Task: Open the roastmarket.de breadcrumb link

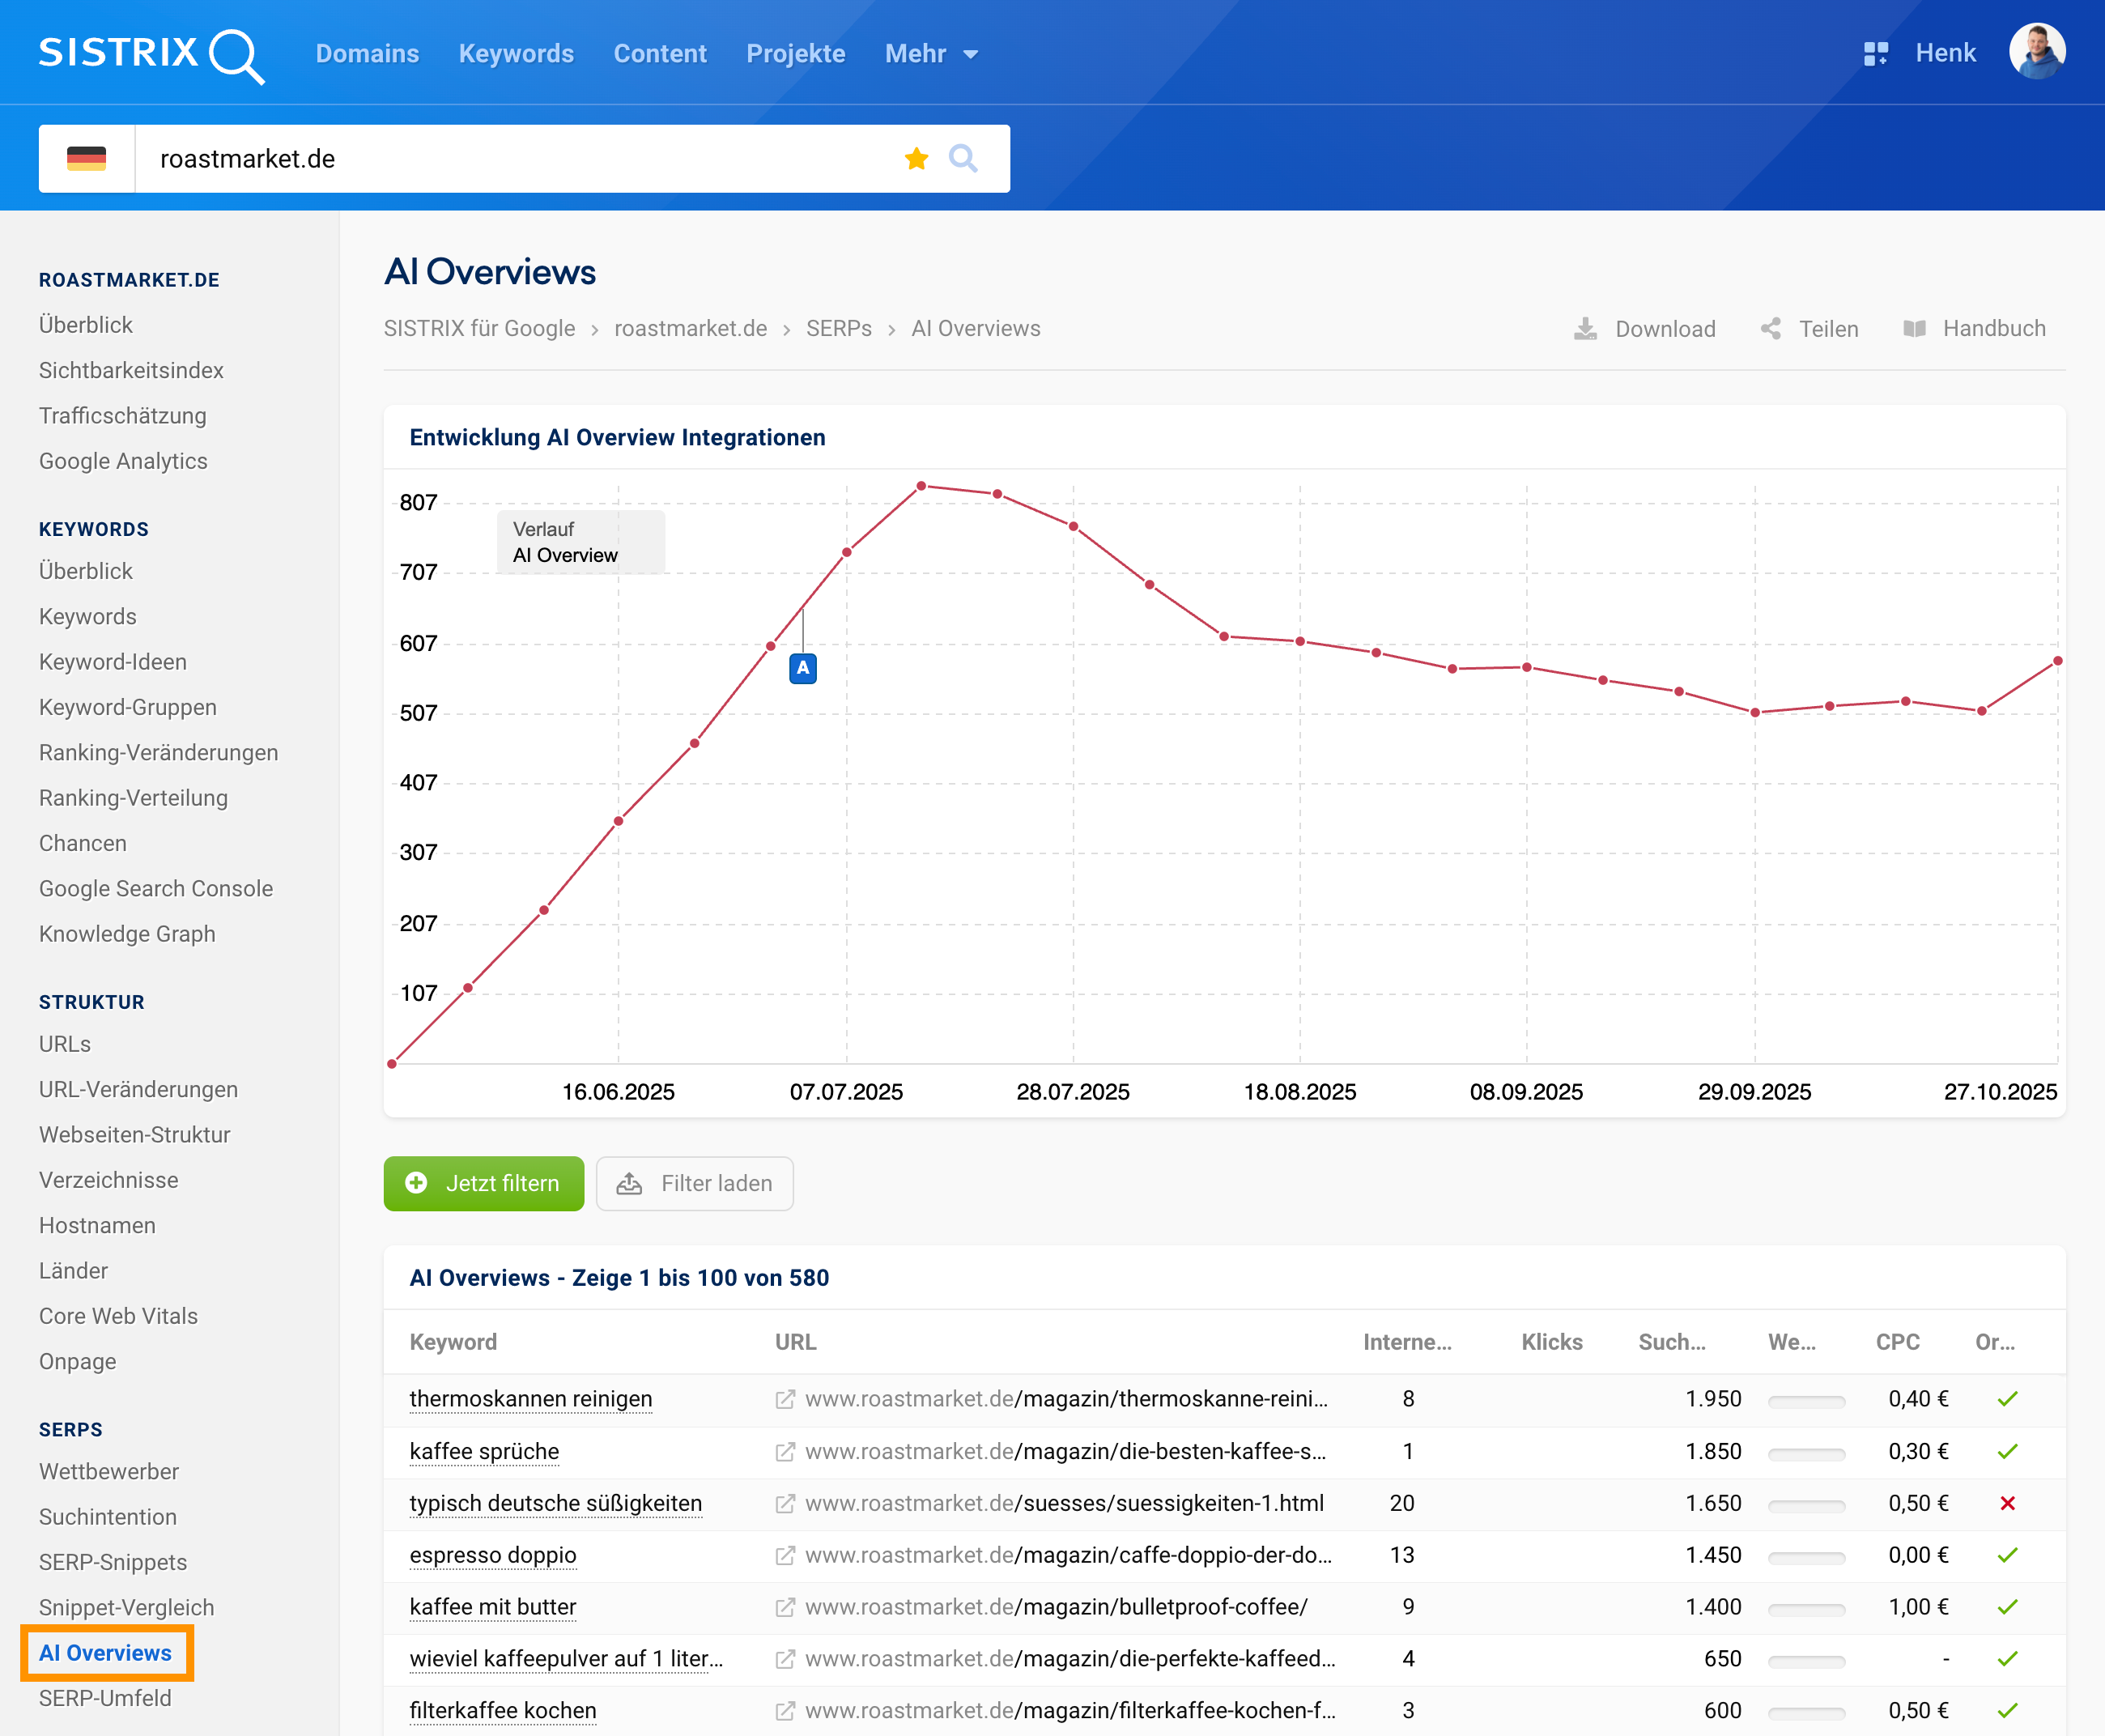Action: click(x=690, y=328)
